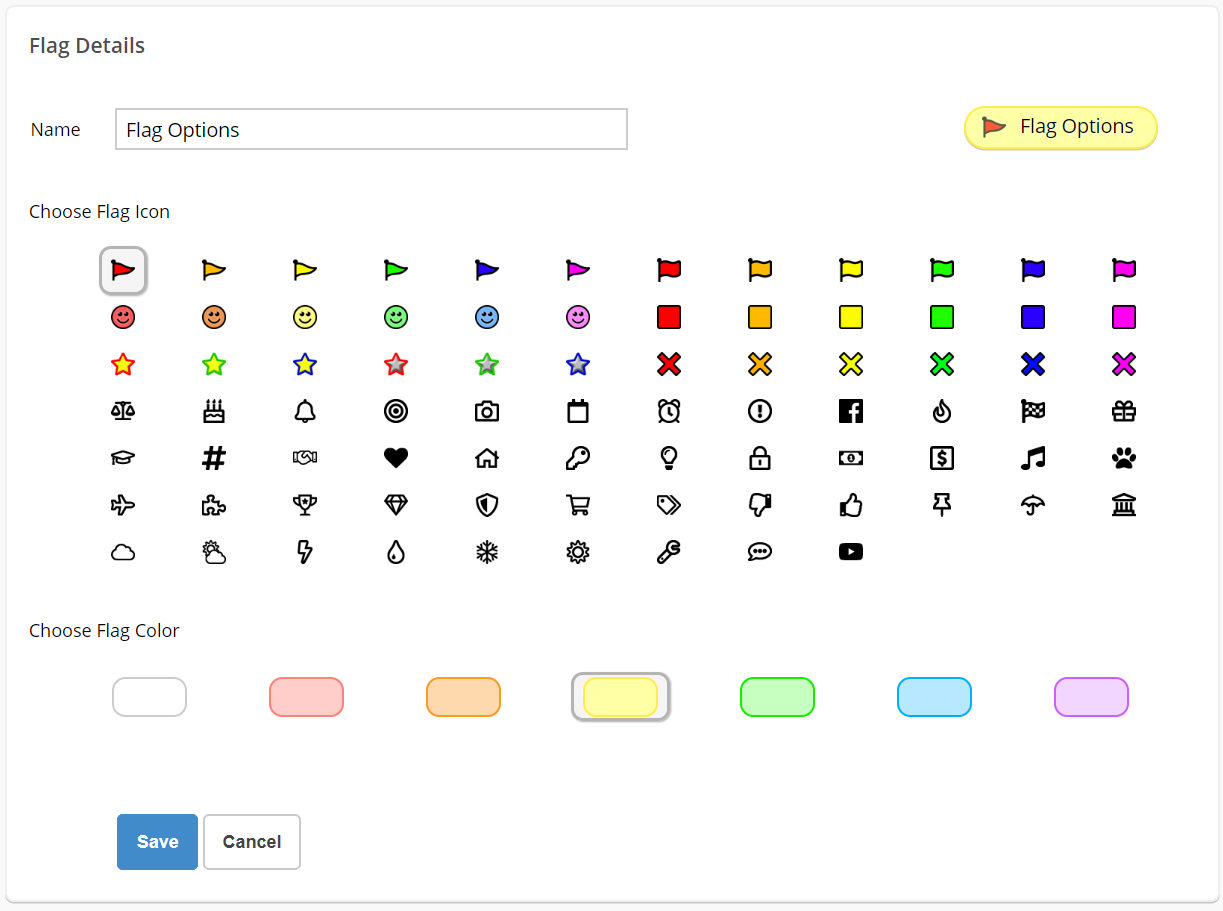Screen dimensions: 1223x911
Task: Choose the paw print icon
Action: pyautogui.click(x=1124, y=458)
